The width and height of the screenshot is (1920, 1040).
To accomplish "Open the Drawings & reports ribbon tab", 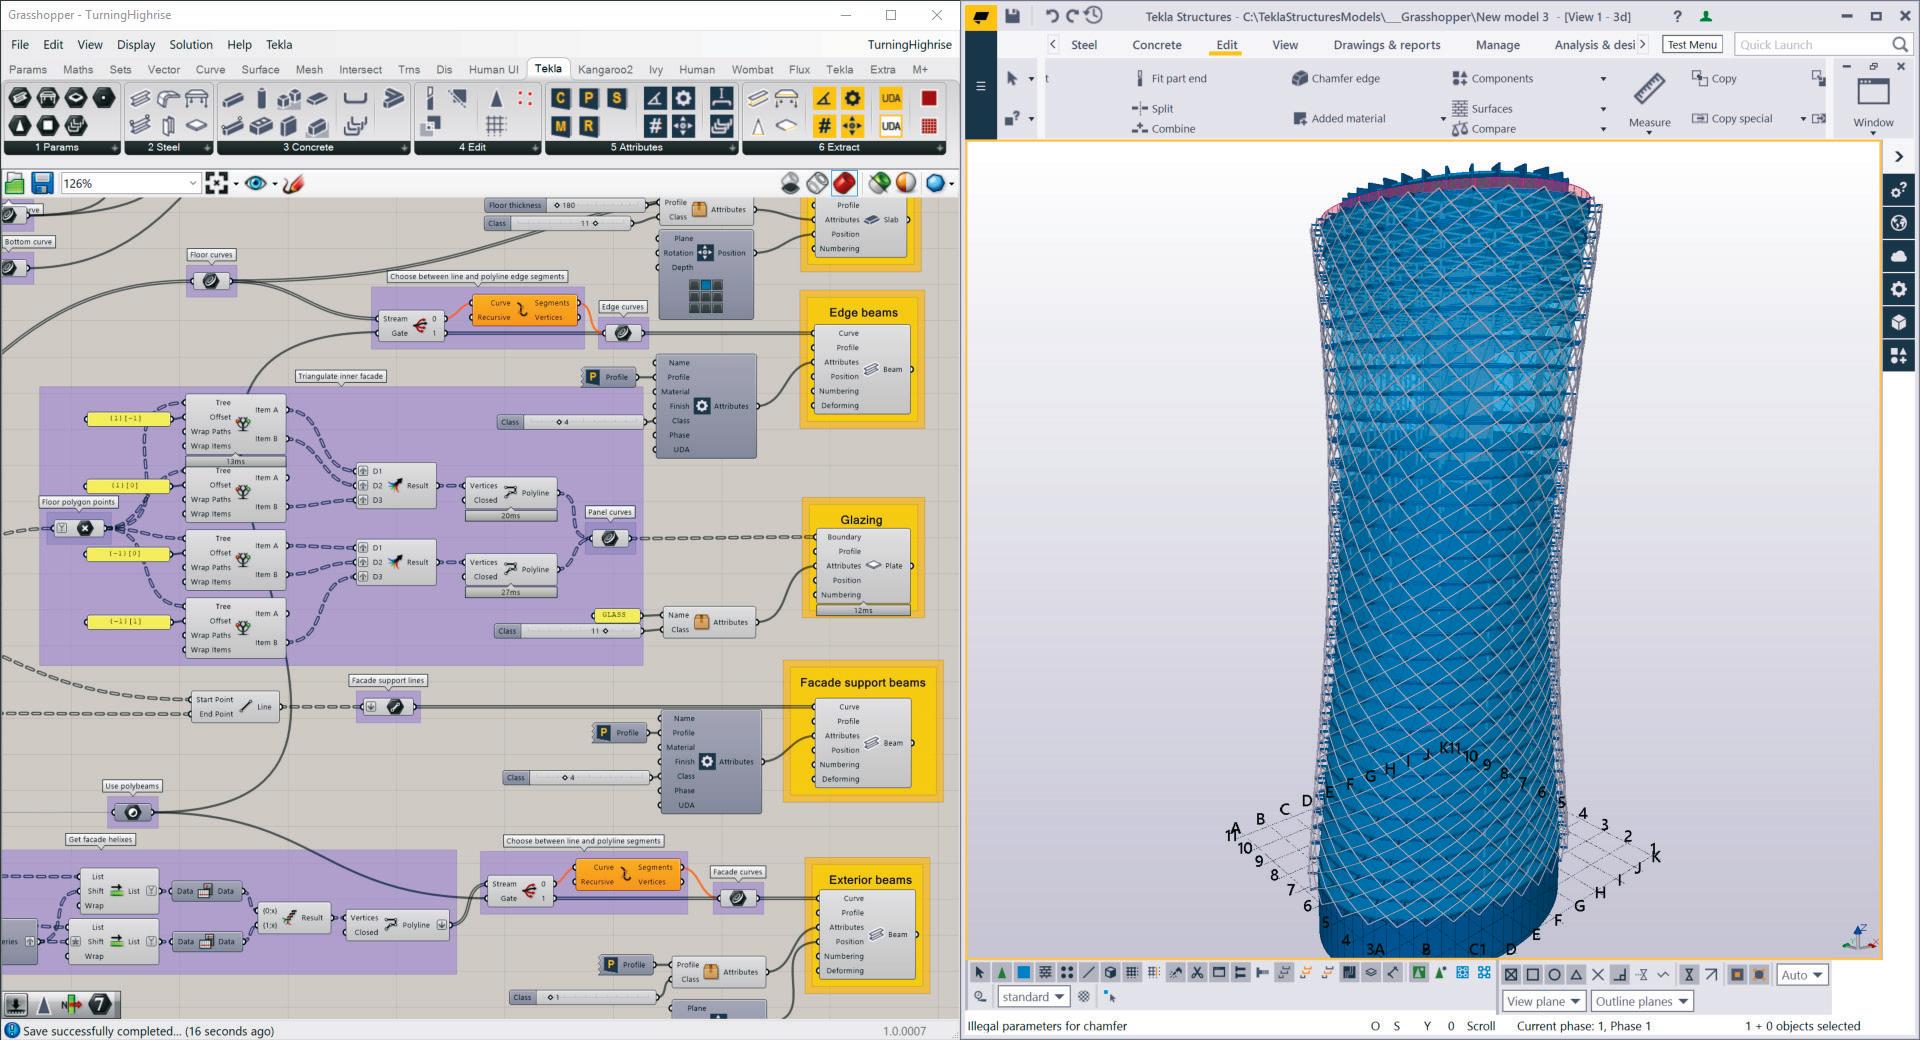I will (1386, 45).
